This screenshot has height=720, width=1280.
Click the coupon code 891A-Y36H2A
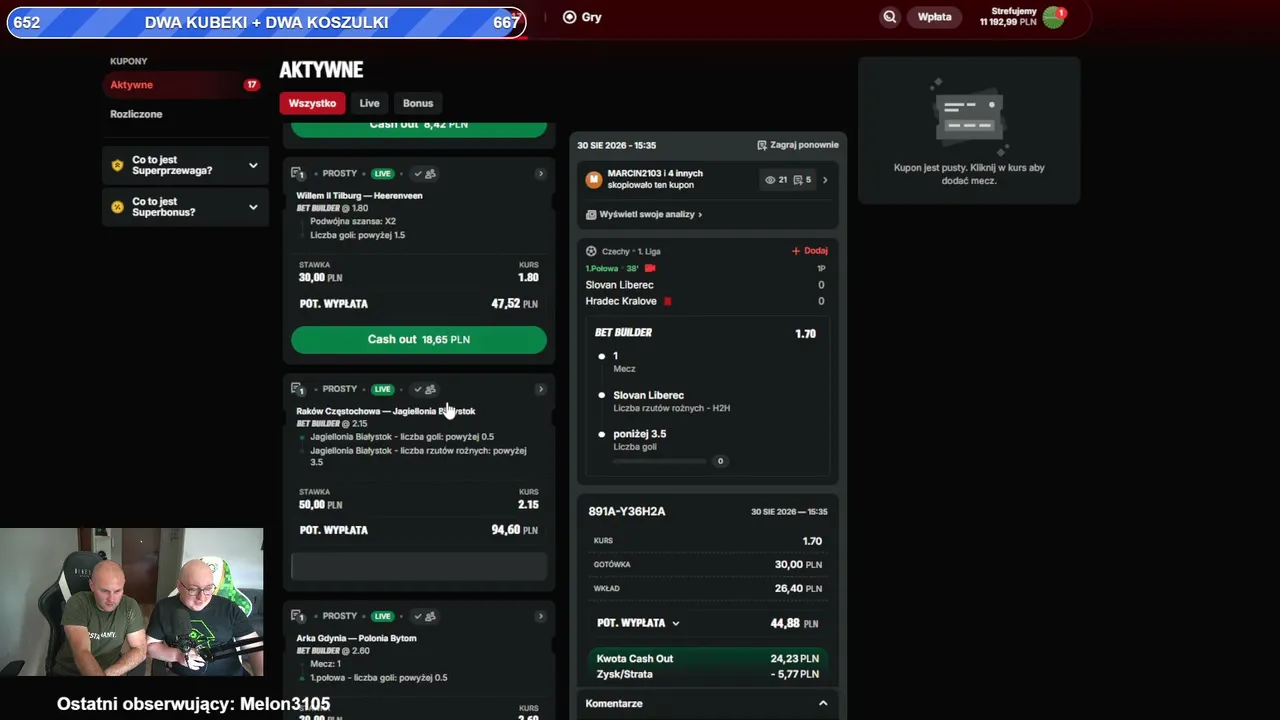coord(627,511)
